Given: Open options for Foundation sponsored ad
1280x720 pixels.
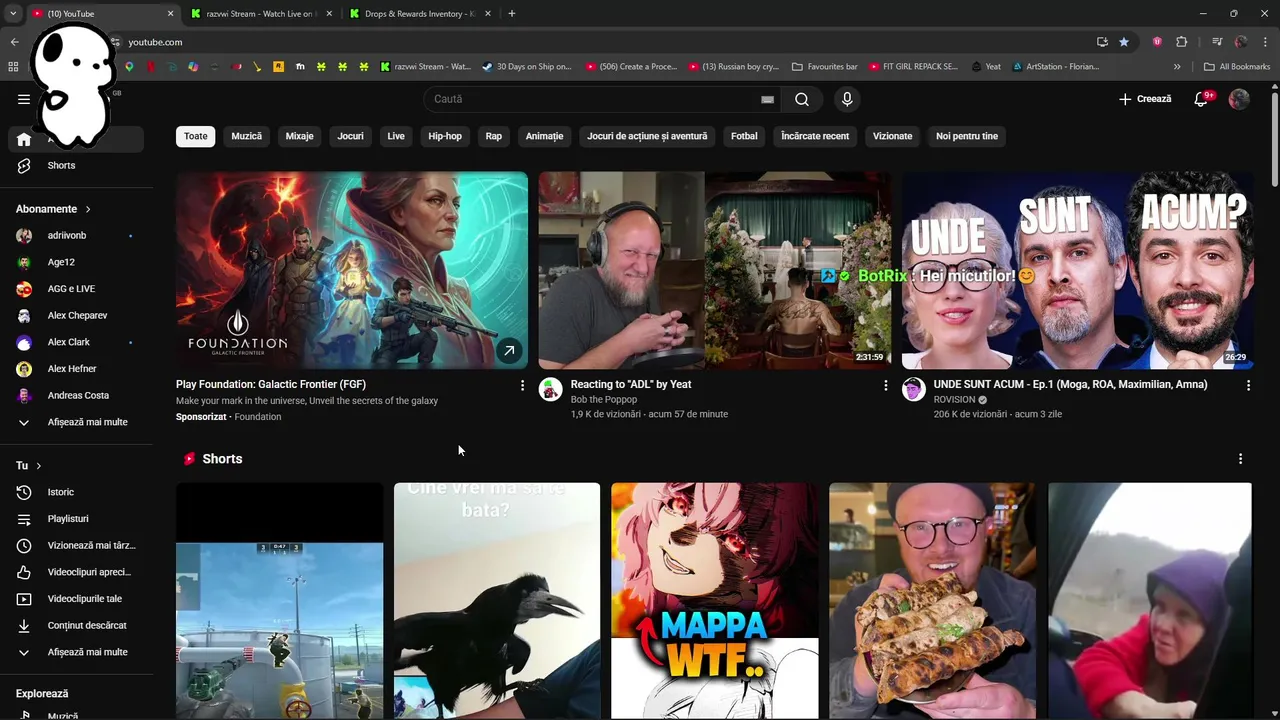Looking at the screenshot, I should (x=522, y=385).
